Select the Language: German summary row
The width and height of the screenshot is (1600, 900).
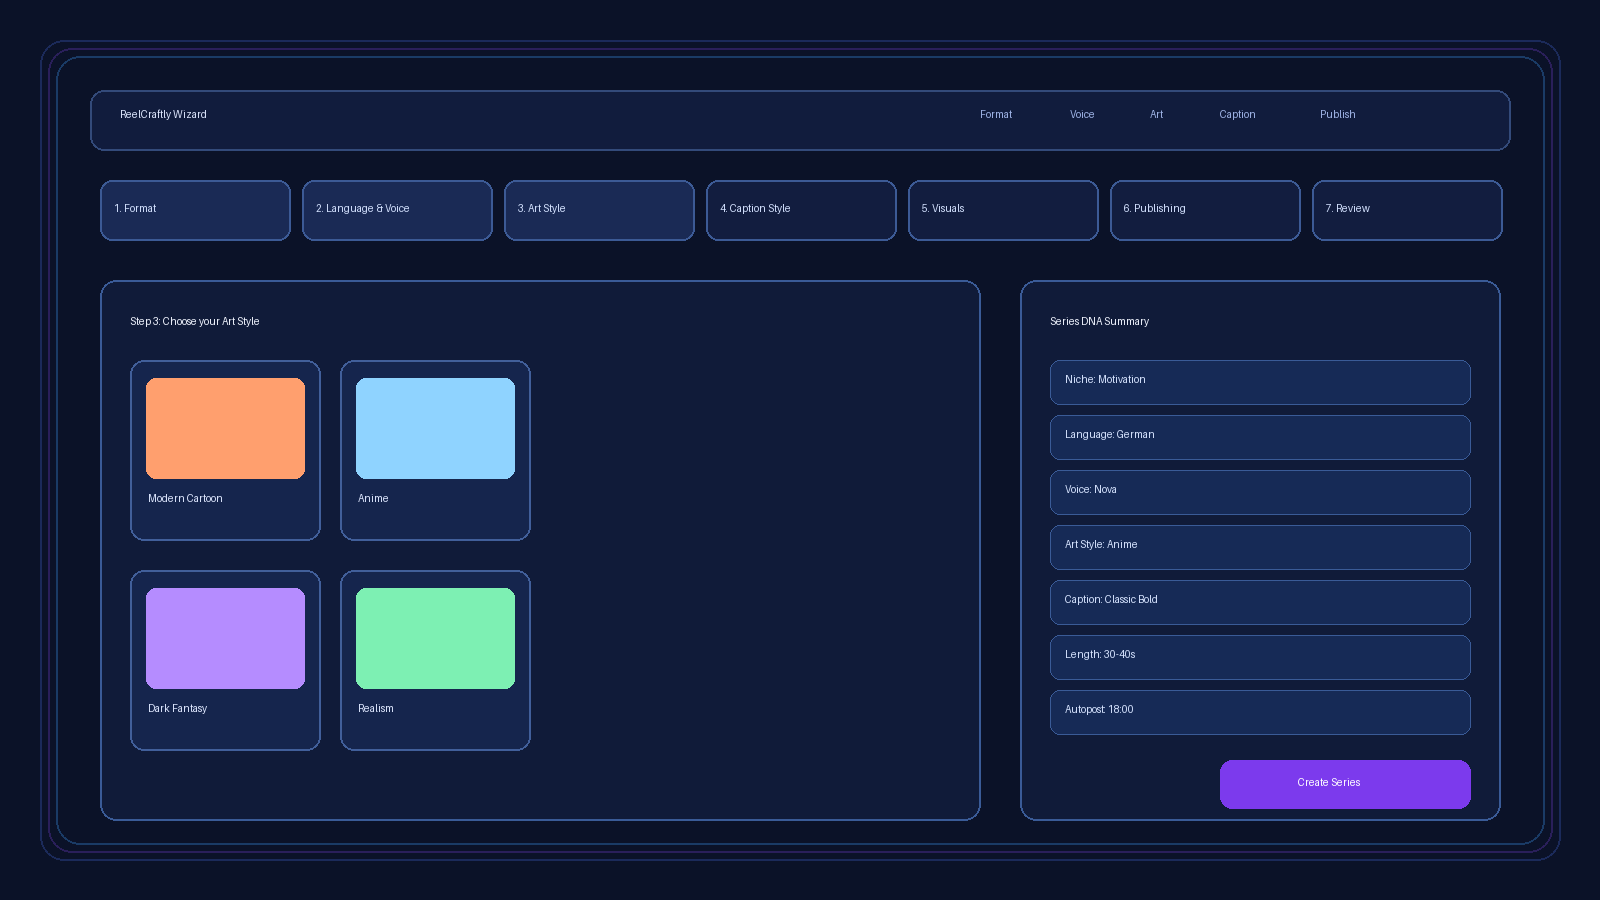1260,437
